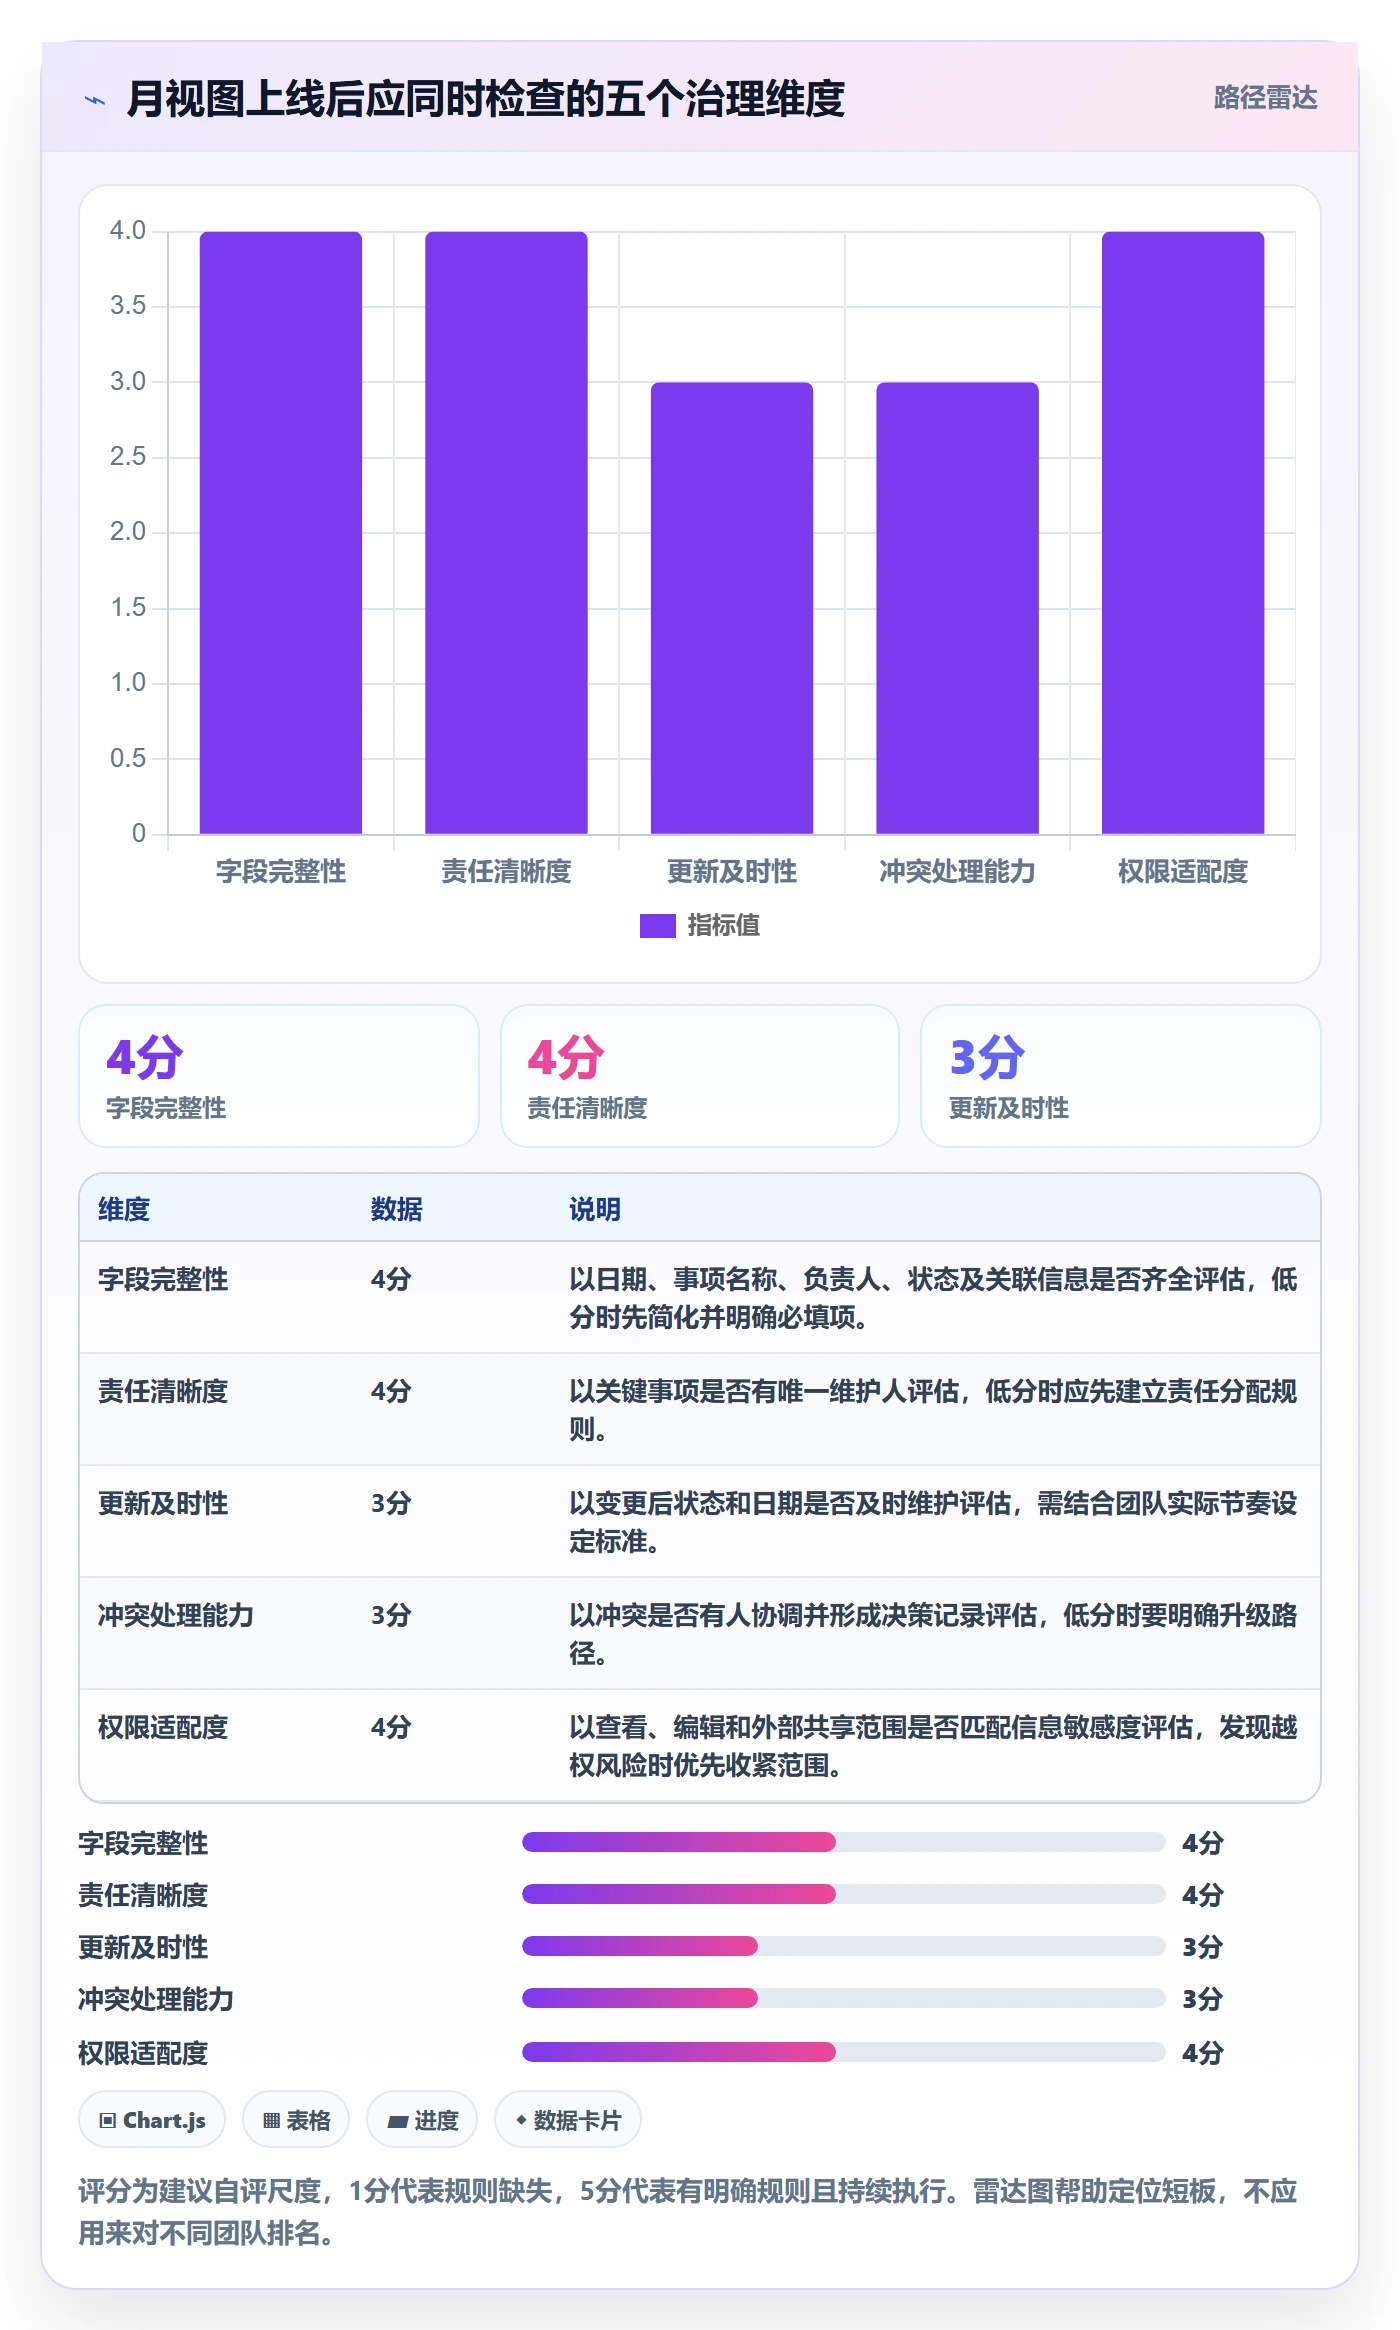Open the 4分 责任清晰度 stat card
The height and width of the screenshot is (2330, 1400).
click(x=700, y=1076)
